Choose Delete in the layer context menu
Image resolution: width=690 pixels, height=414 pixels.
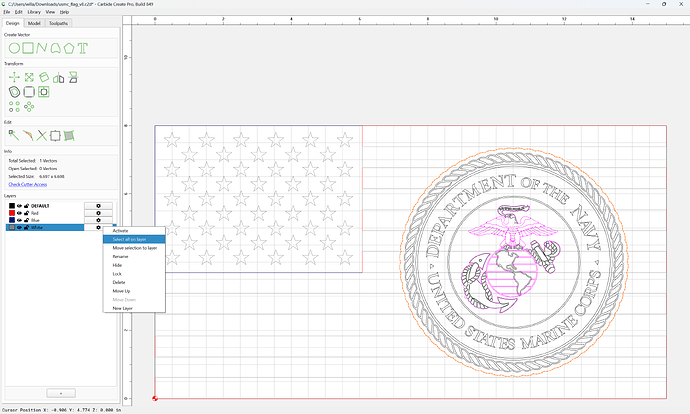click(x=134, y=282)
